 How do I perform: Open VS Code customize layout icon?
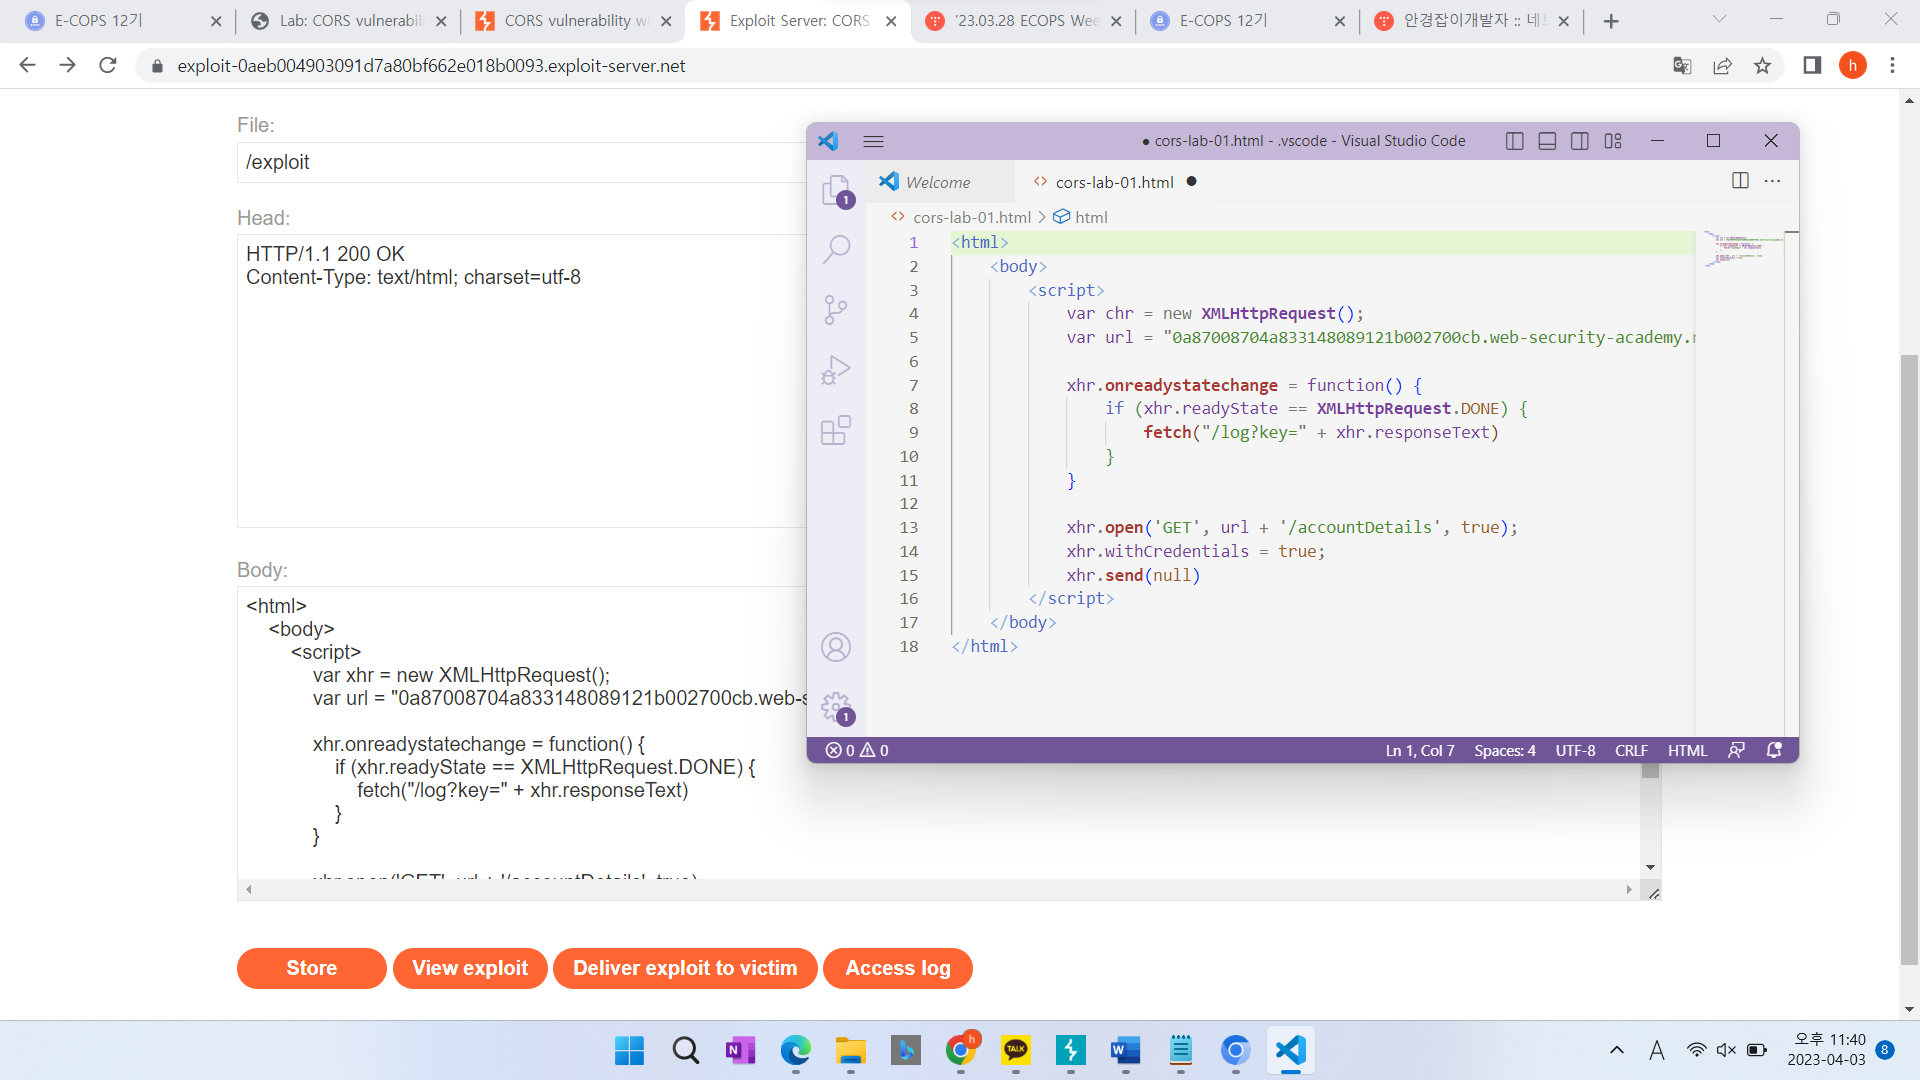1613,141
